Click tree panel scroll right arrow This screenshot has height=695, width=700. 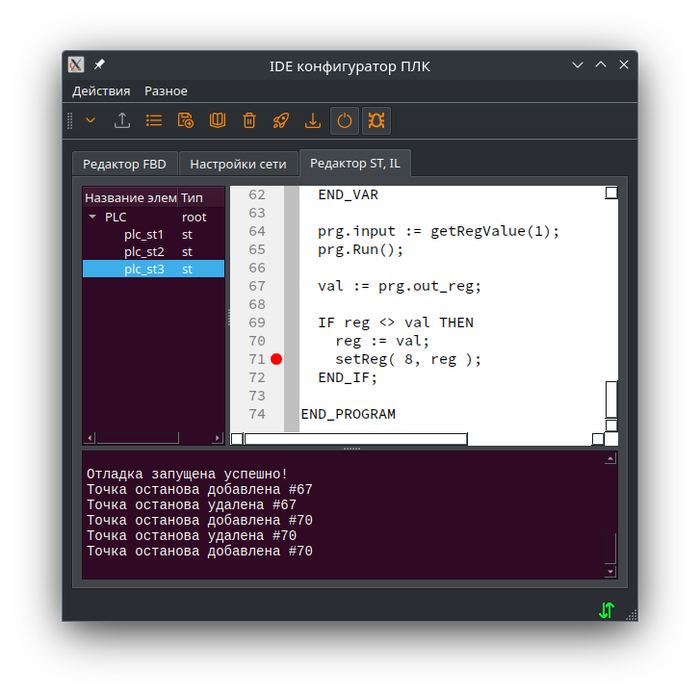point(217,438)
